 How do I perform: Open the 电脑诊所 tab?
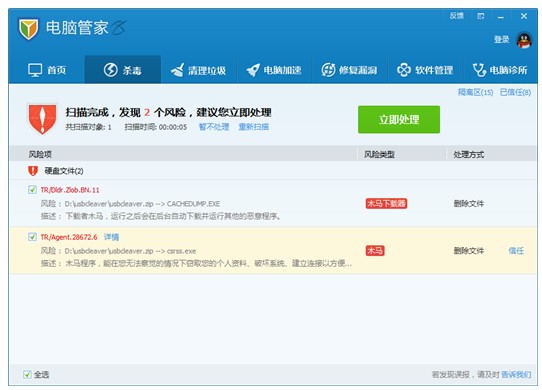500,70
